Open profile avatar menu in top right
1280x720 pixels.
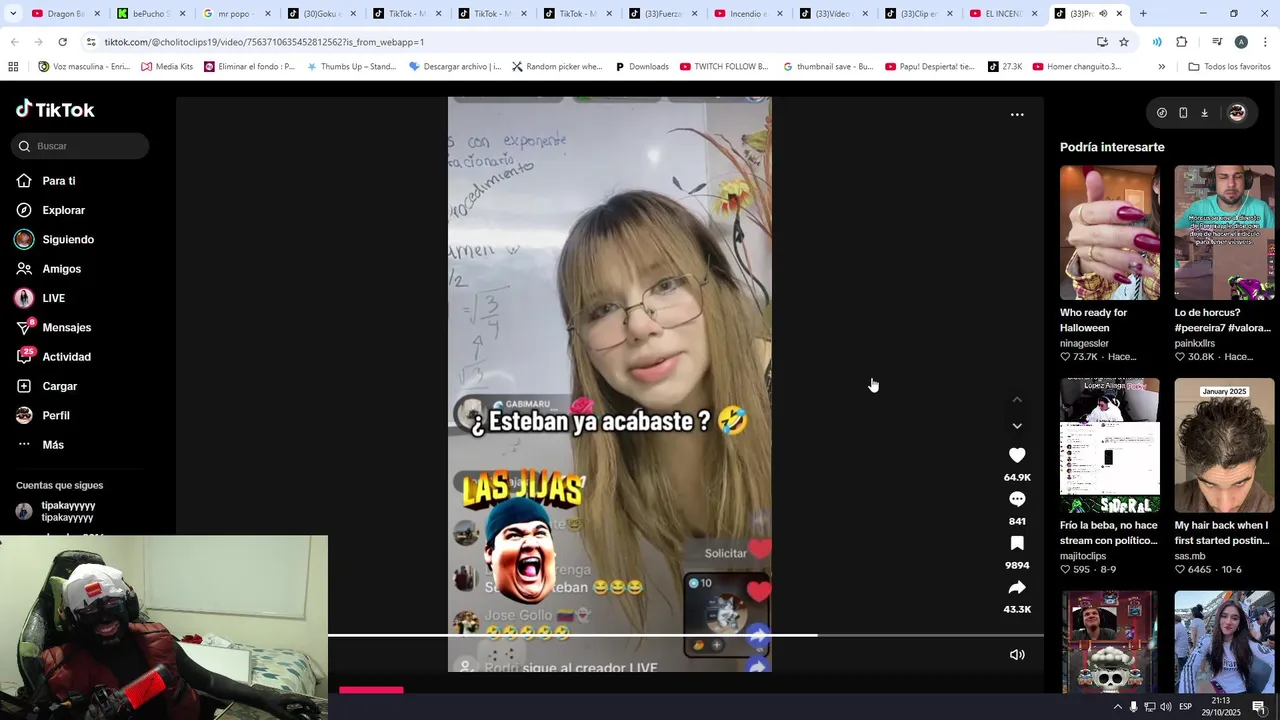(x=1237, y=113)
